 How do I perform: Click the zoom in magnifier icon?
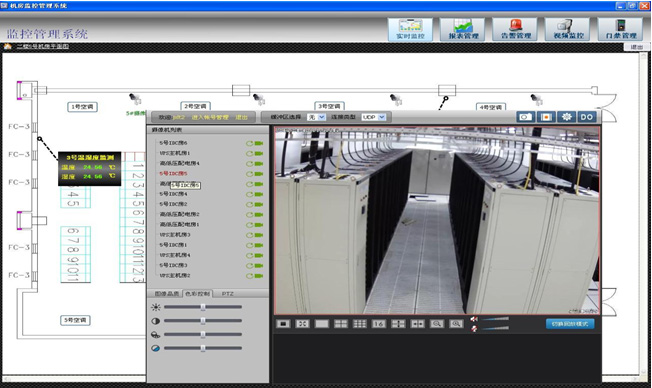click(456, 324)
